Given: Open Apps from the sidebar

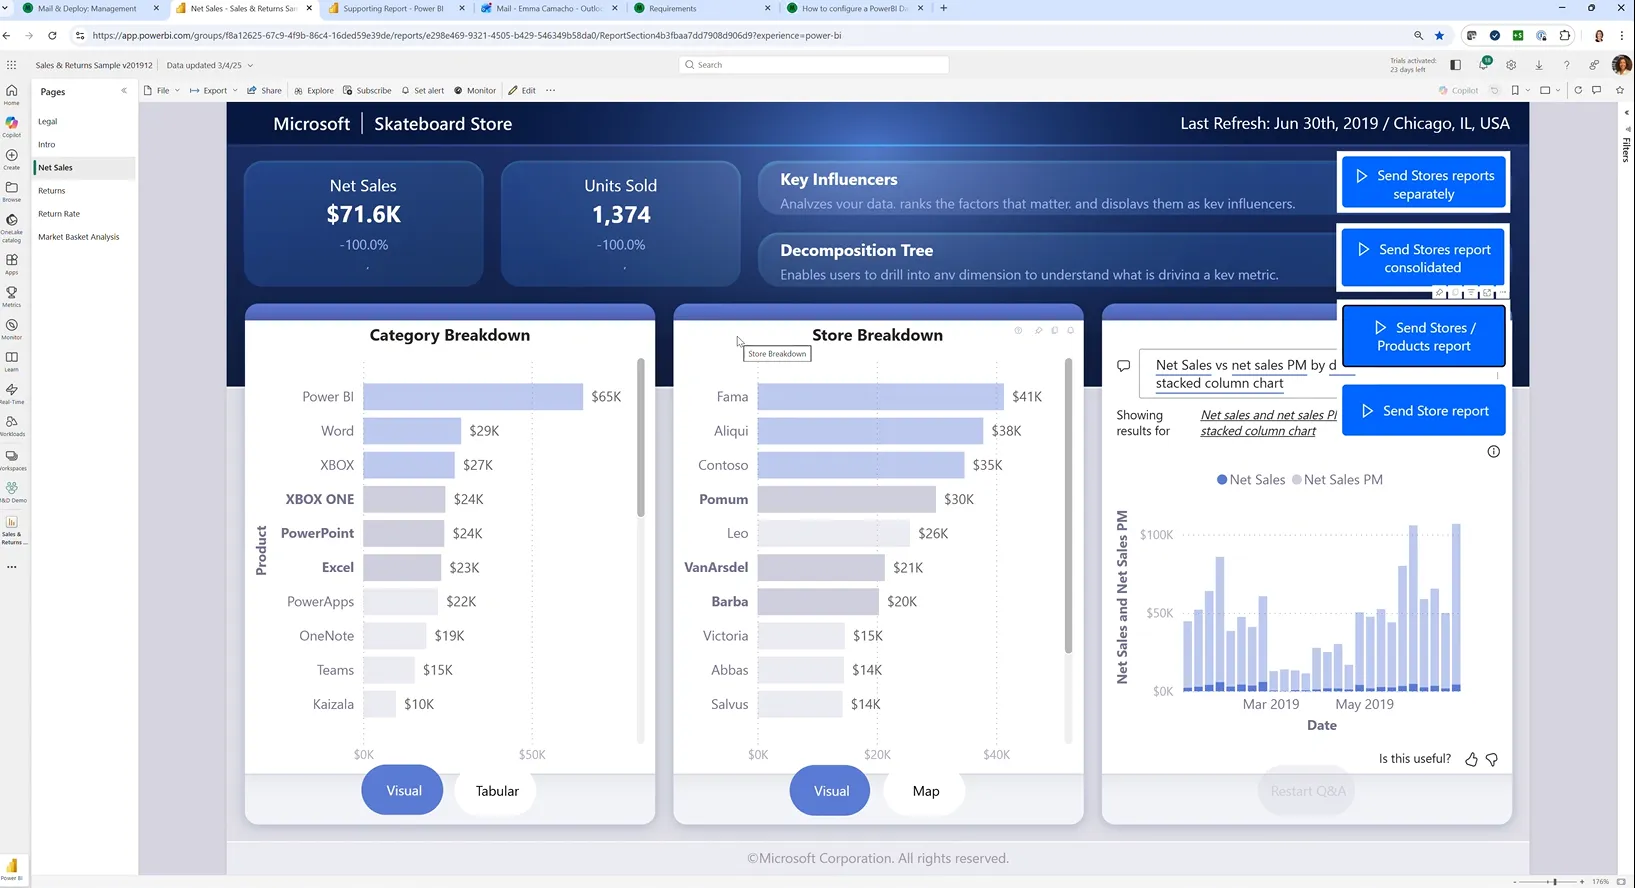Looking at the screenshot, I should pos(11,263).
